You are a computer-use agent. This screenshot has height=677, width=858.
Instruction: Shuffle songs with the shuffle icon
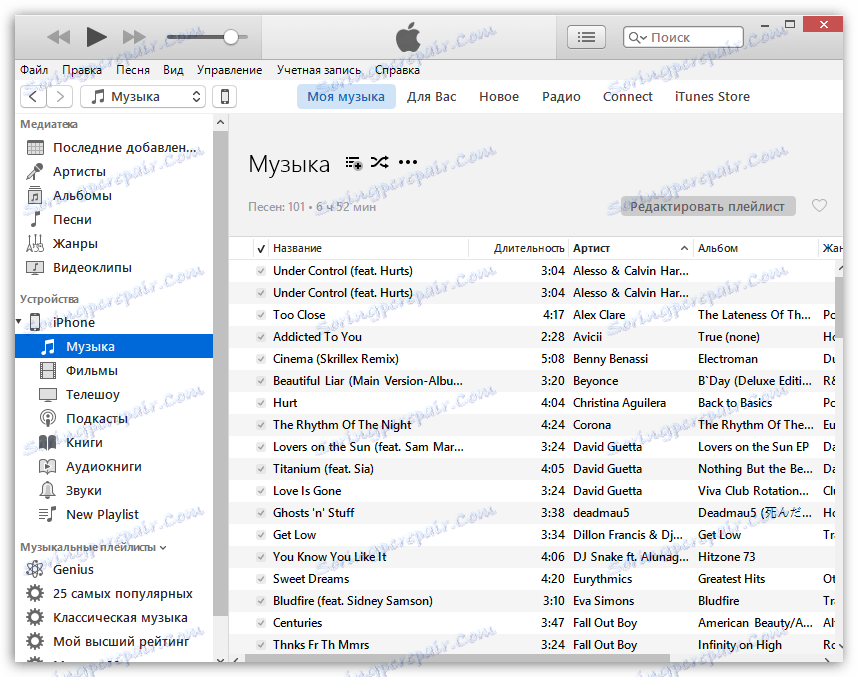[379, 162]
